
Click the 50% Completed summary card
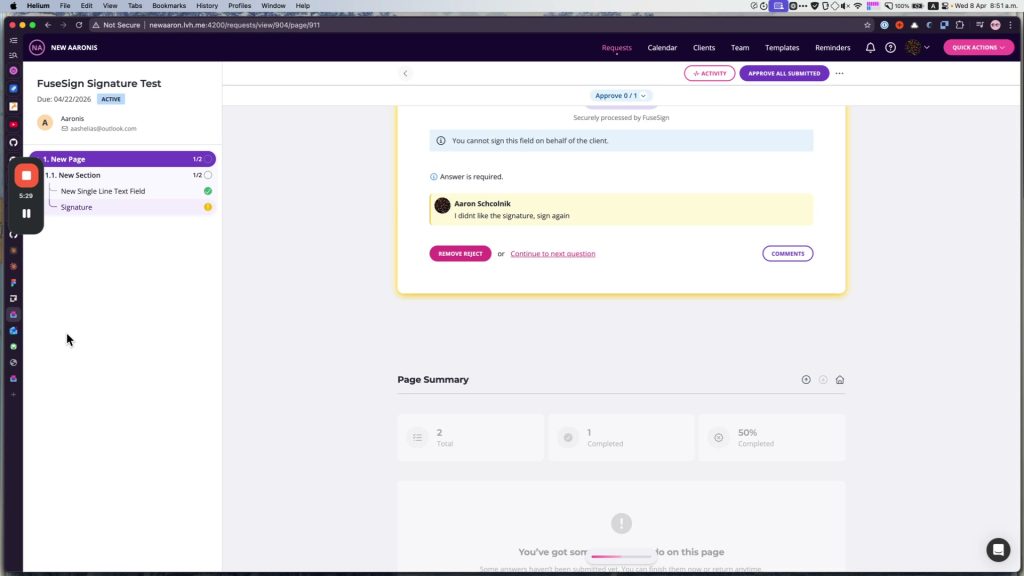771,438
